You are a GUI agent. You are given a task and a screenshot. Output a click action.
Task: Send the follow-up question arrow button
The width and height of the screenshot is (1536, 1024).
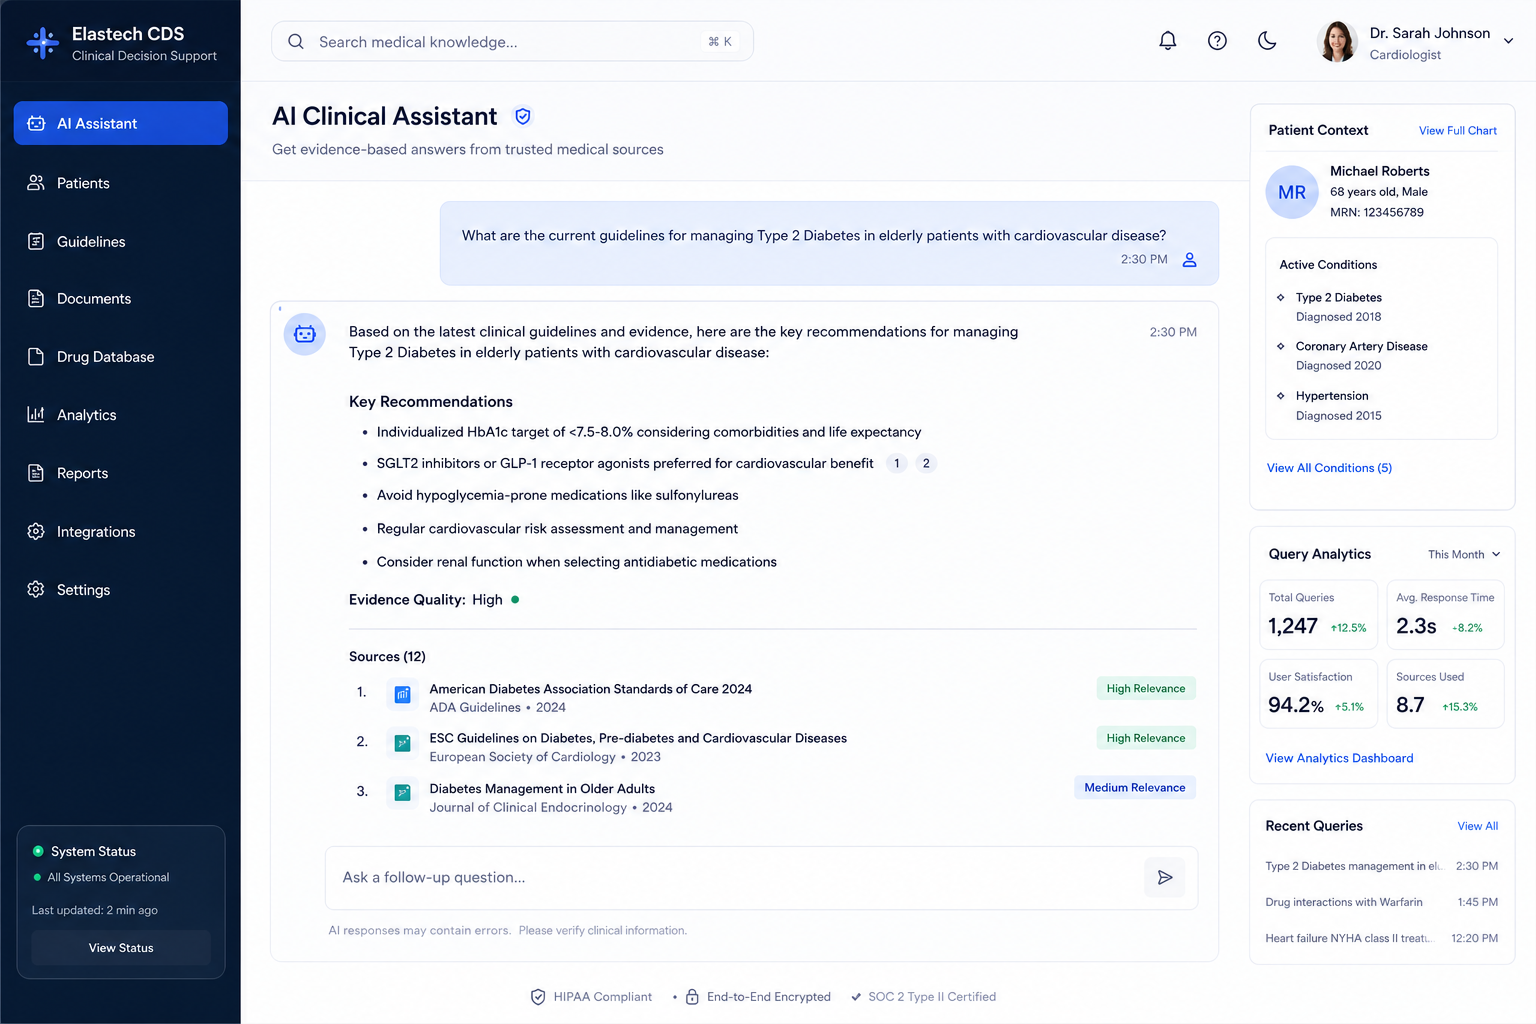[x=1165, y=878]
